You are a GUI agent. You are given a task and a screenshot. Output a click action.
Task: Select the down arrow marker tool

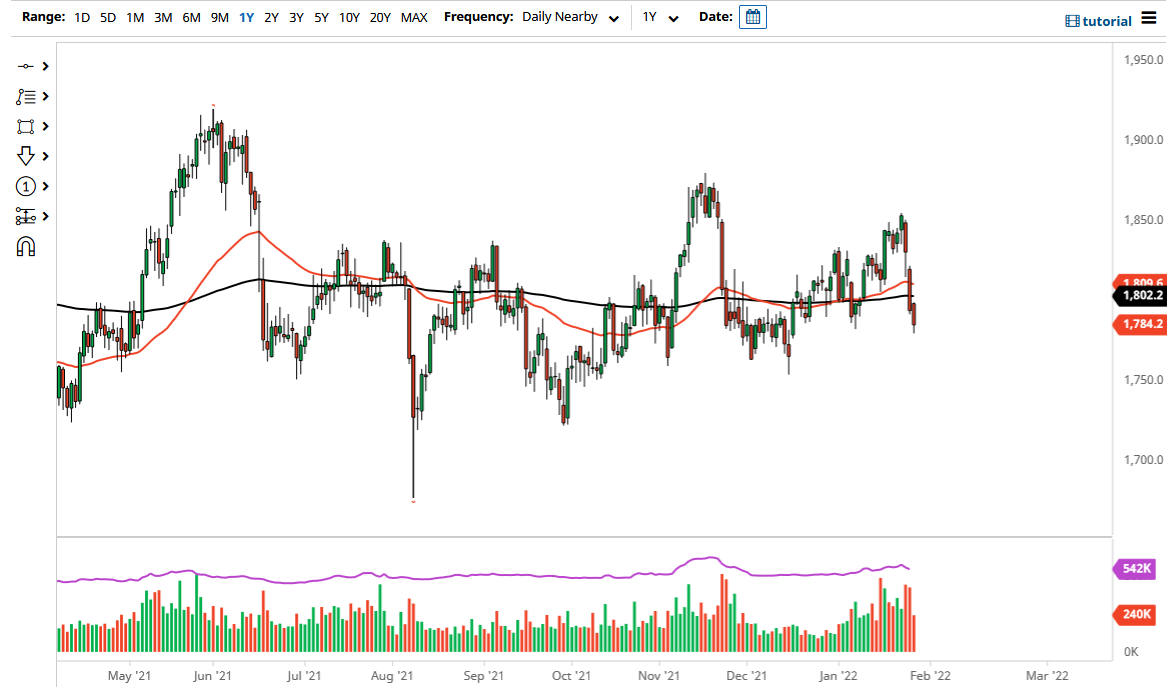click(x=26, y=156)
